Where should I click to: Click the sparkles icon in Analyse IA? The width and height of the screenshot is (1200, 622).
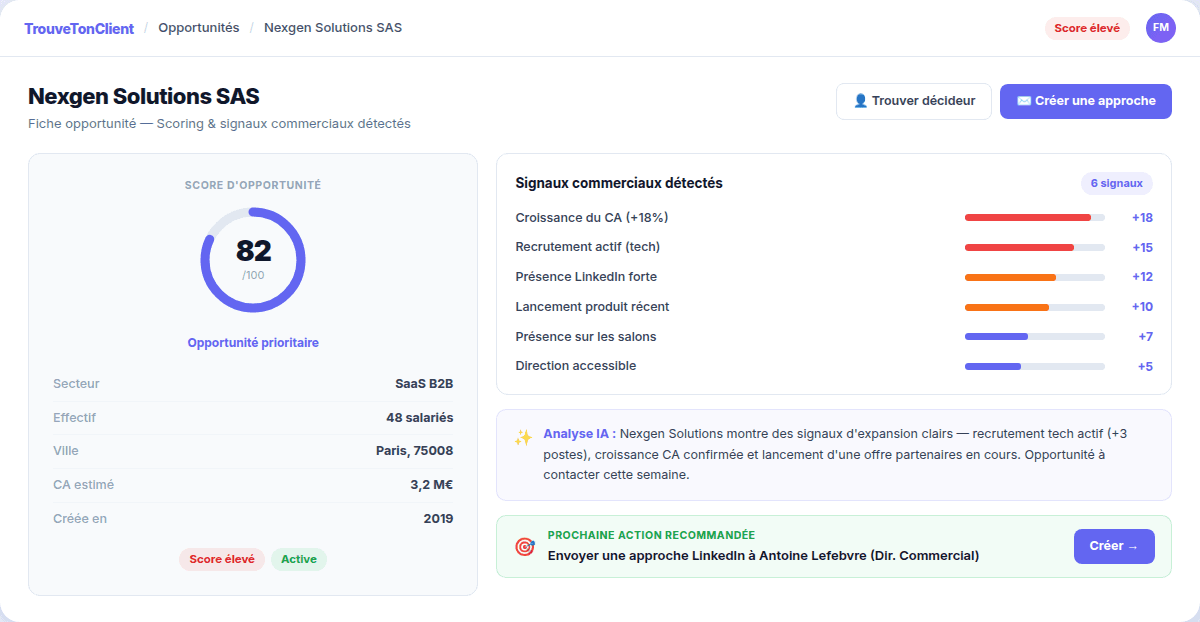(523, 438)
